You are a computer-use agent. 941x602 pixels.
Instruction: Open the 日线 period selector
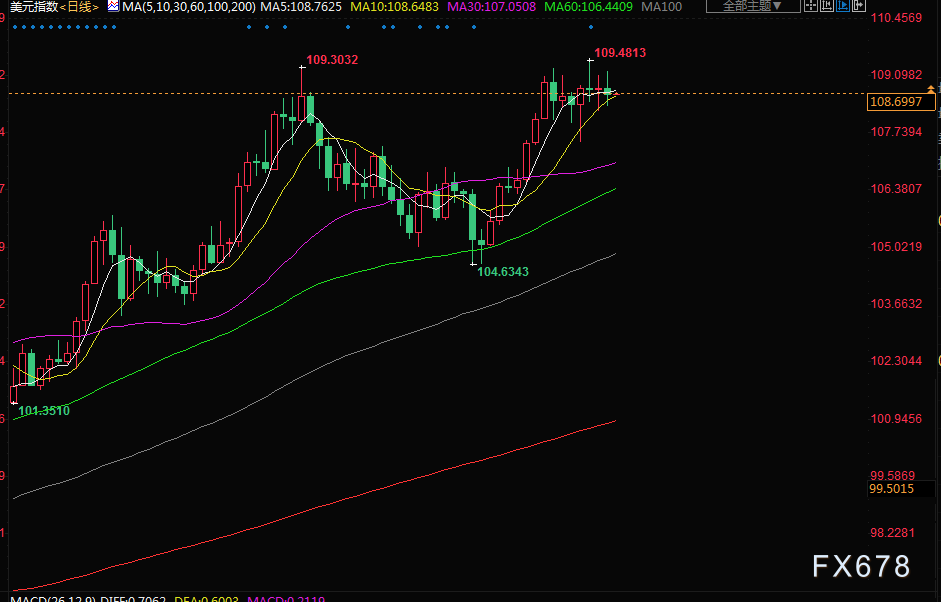coord(80,6)
